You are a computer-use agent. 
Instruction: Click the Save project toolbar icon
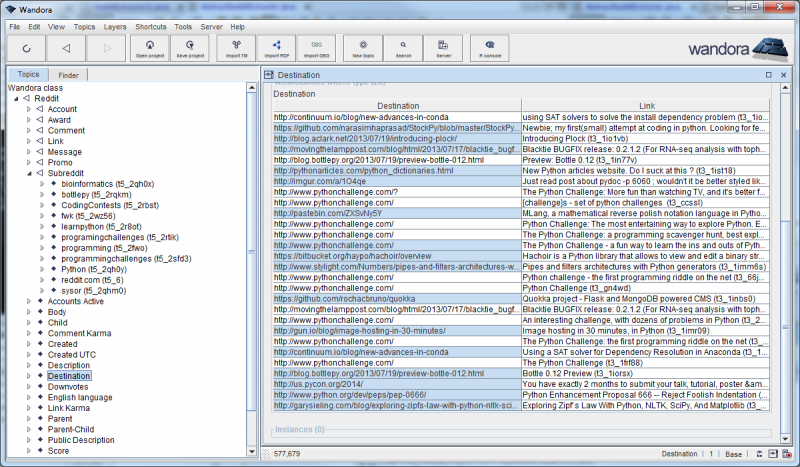tap(189, 47)
